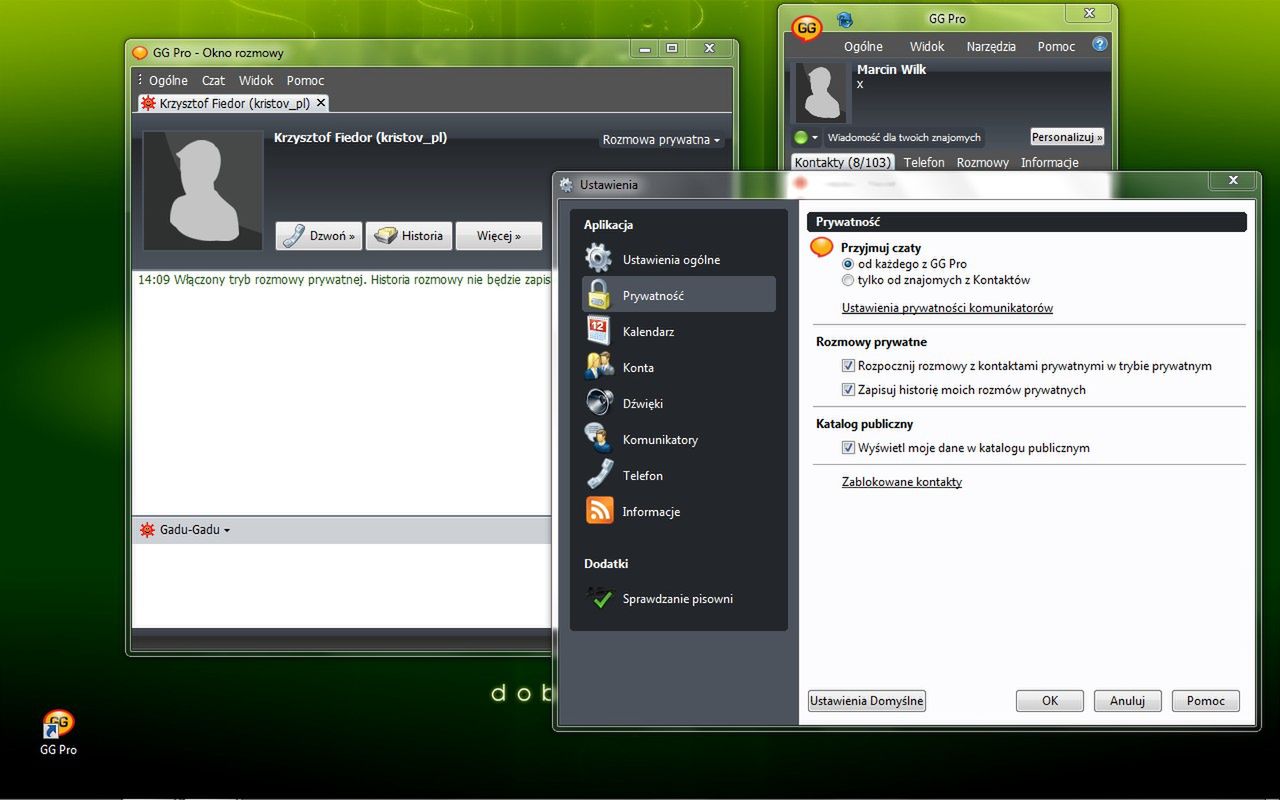Viewport: 1280px width, 800px height.
Task: Click the message input field in chat
Action: coord(342,585)
